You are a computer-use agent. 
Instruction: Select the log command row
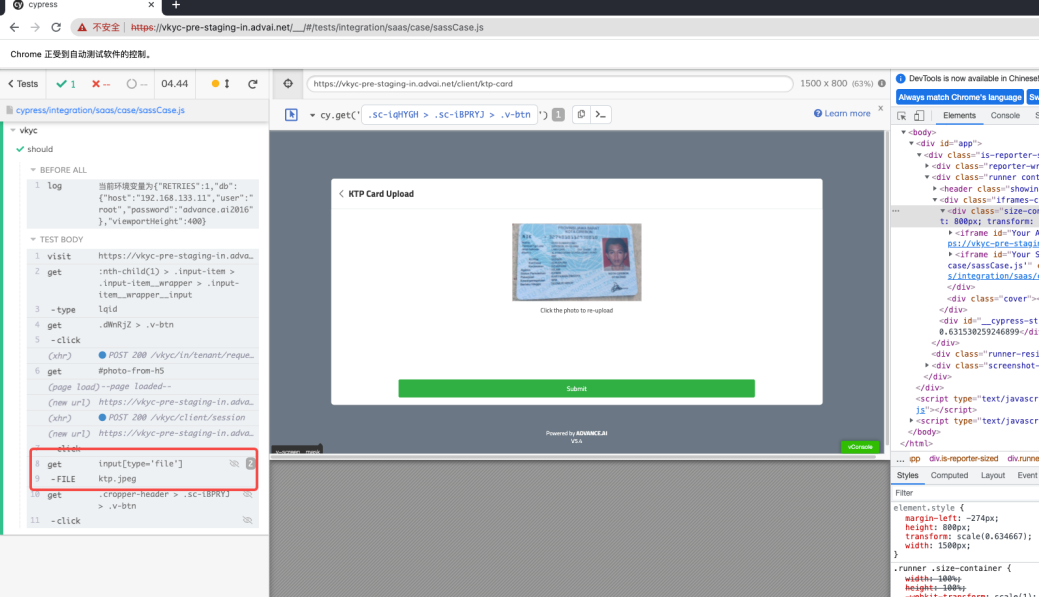[x=142, y=203]
